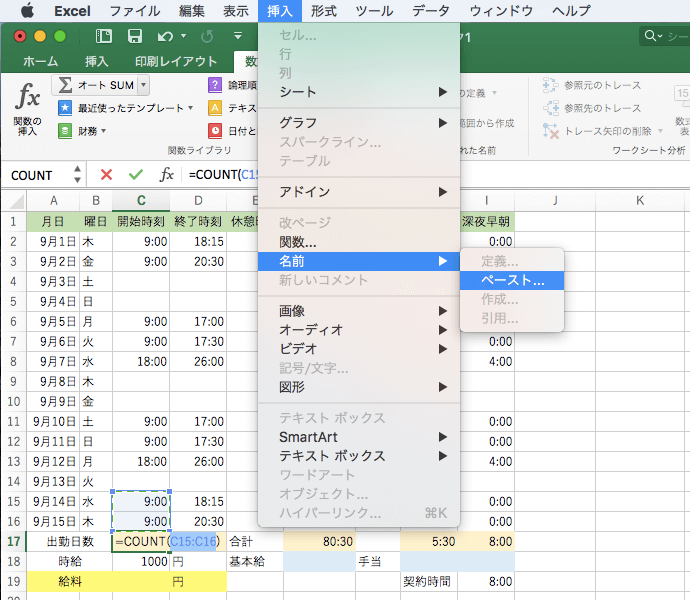Click the 契約時間 cell
This screenshot has width=690, height=600.
[429, 582]
